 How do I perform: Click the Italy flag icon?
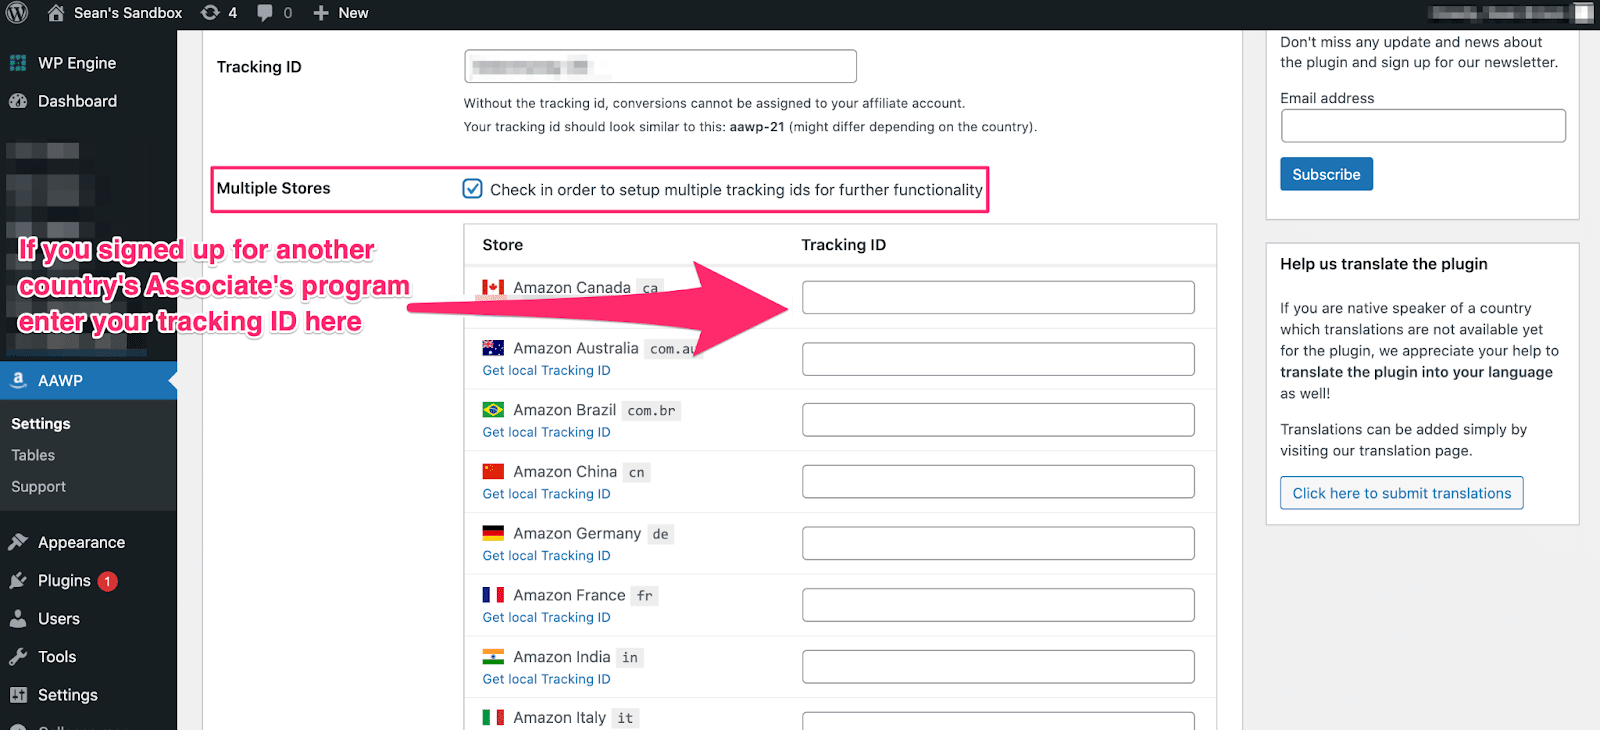tap(493, 718)
